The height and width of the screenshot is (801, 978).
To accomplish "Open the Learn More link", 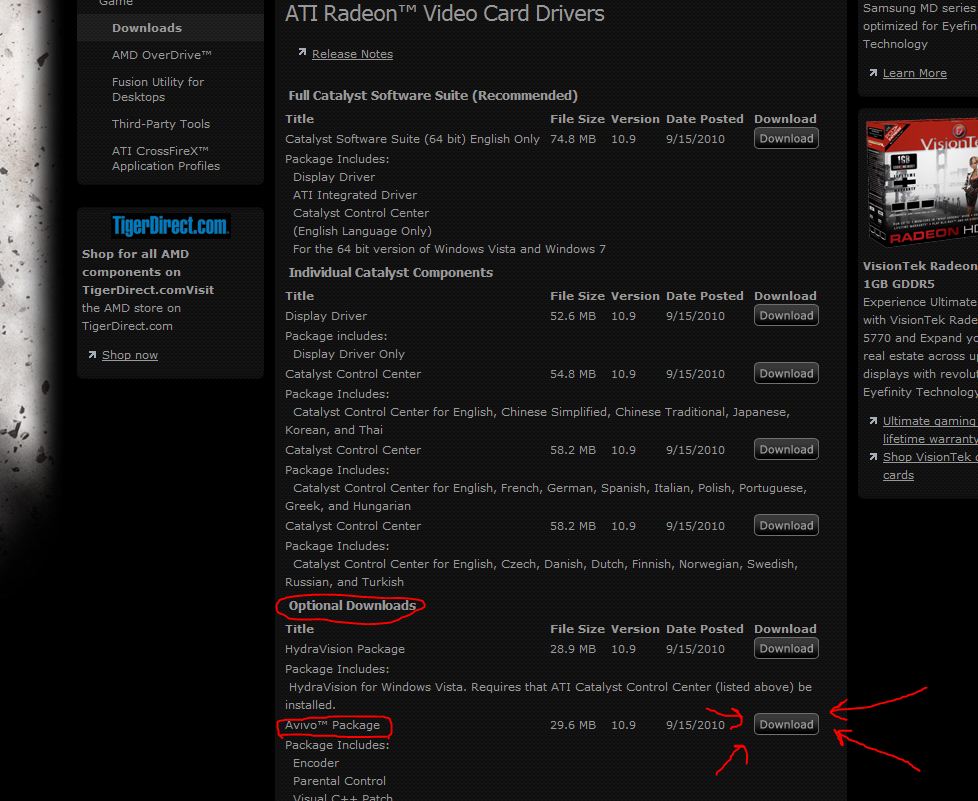I will 914,73.
